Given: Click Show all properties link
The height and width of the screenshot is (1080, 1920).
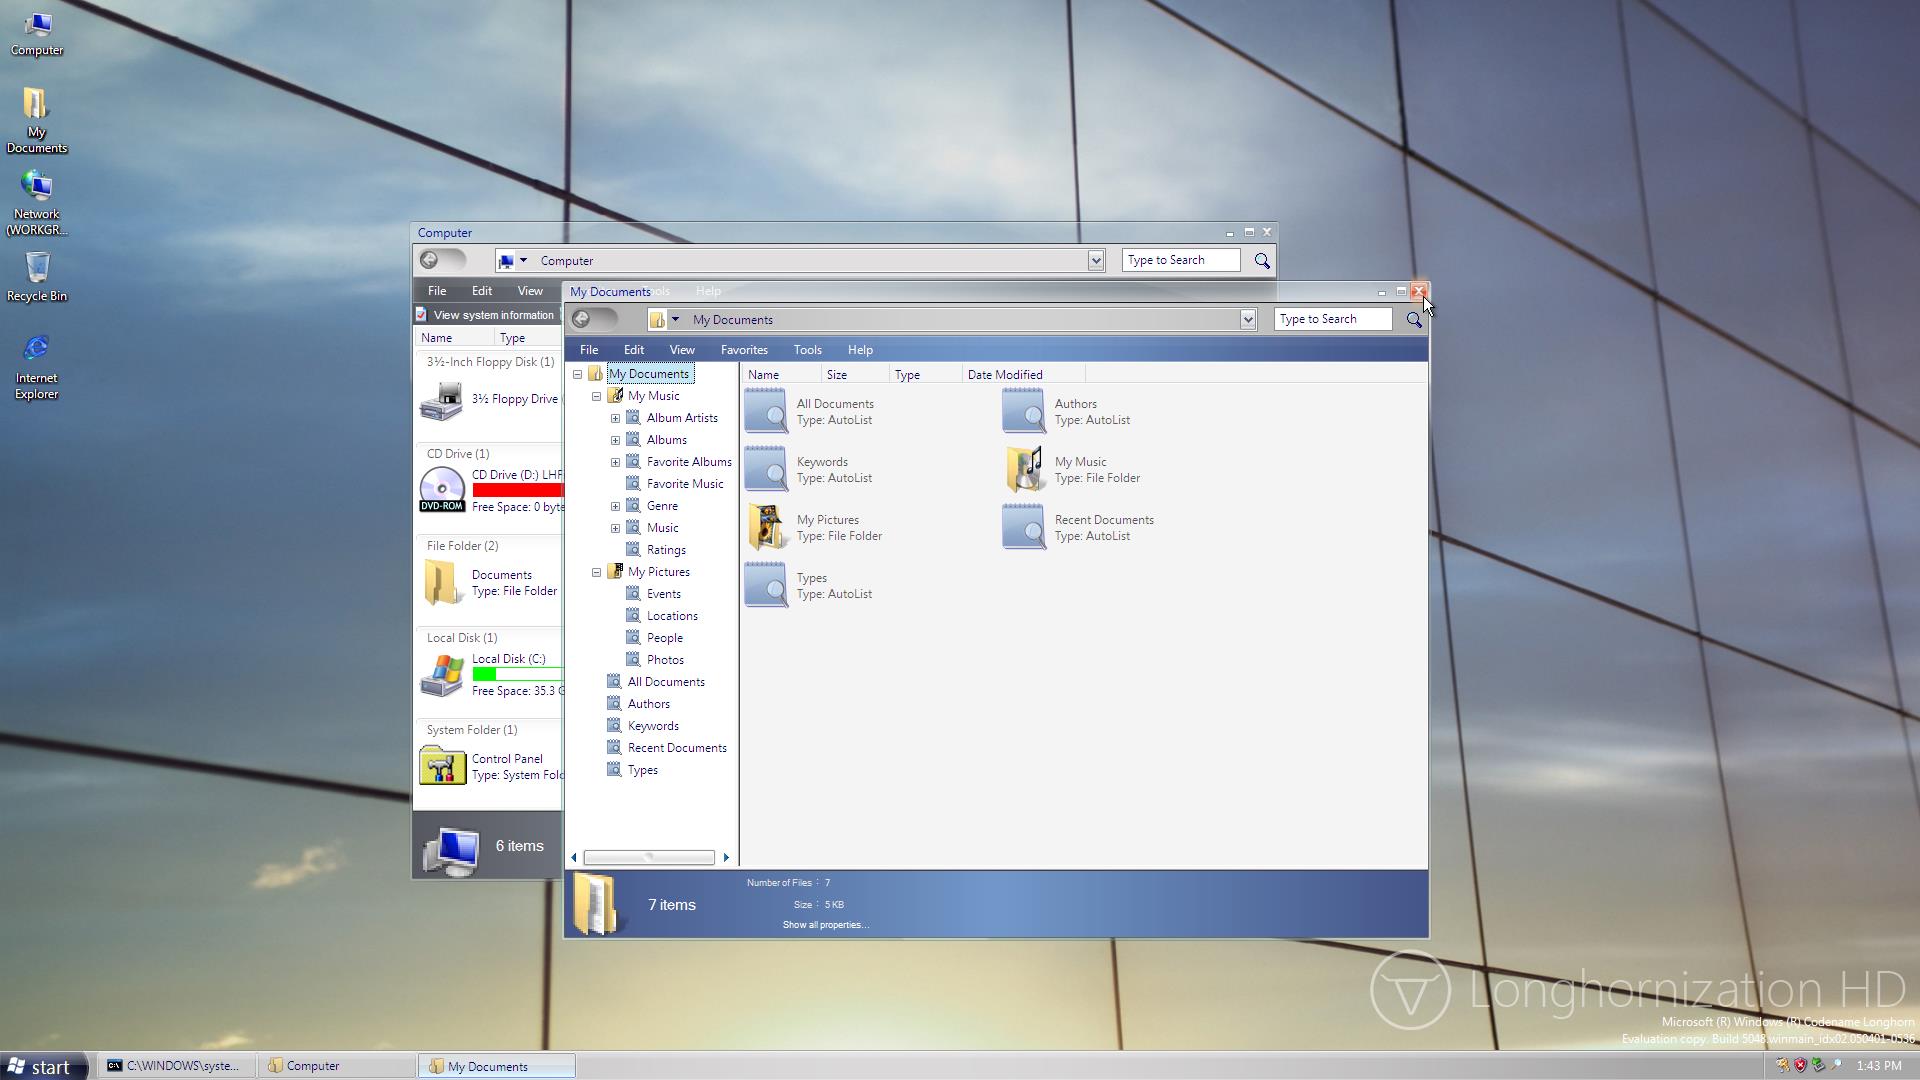Looking at the screenshot, I should point(825,925).
